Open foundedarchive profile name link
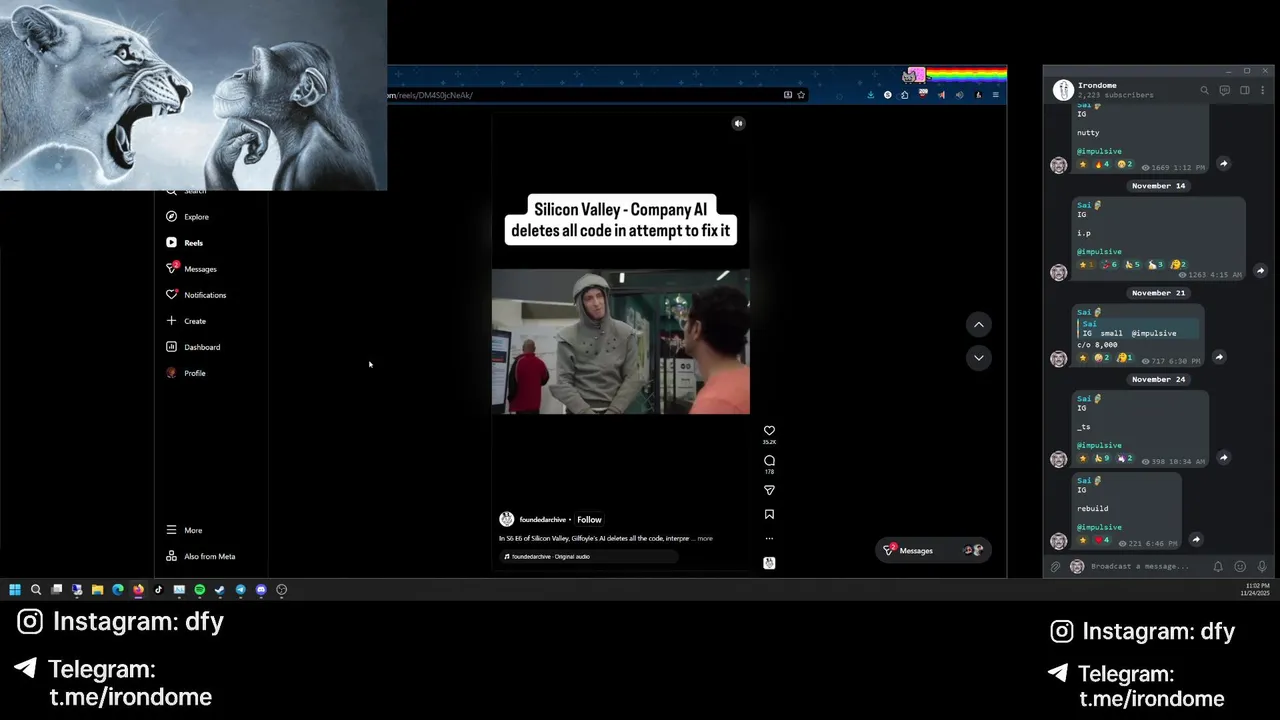1280x720 pixels. coord(543,520)
